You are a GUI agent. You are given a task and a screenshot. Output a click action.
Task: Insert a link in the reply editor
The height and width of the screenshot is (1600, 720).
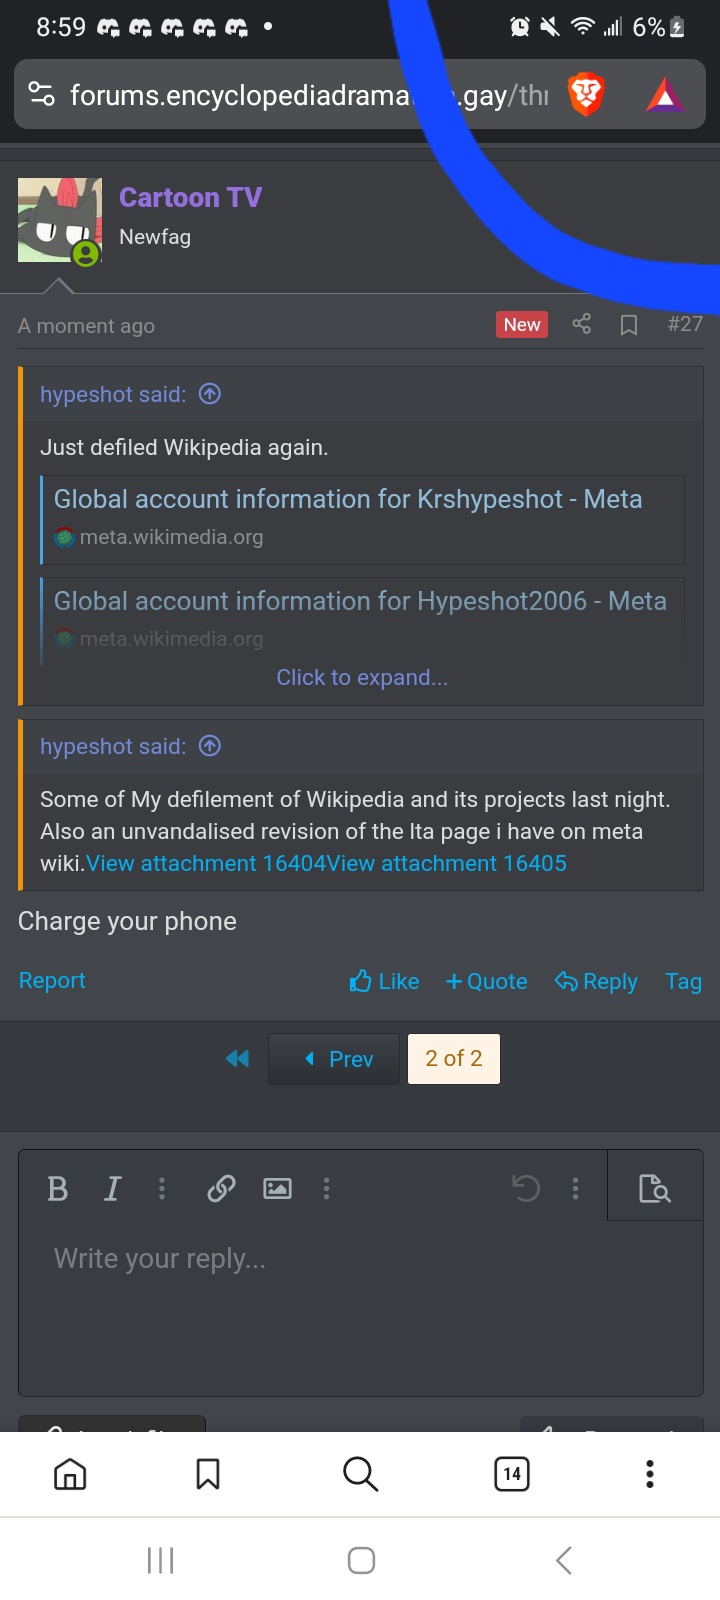[221, 1188]
